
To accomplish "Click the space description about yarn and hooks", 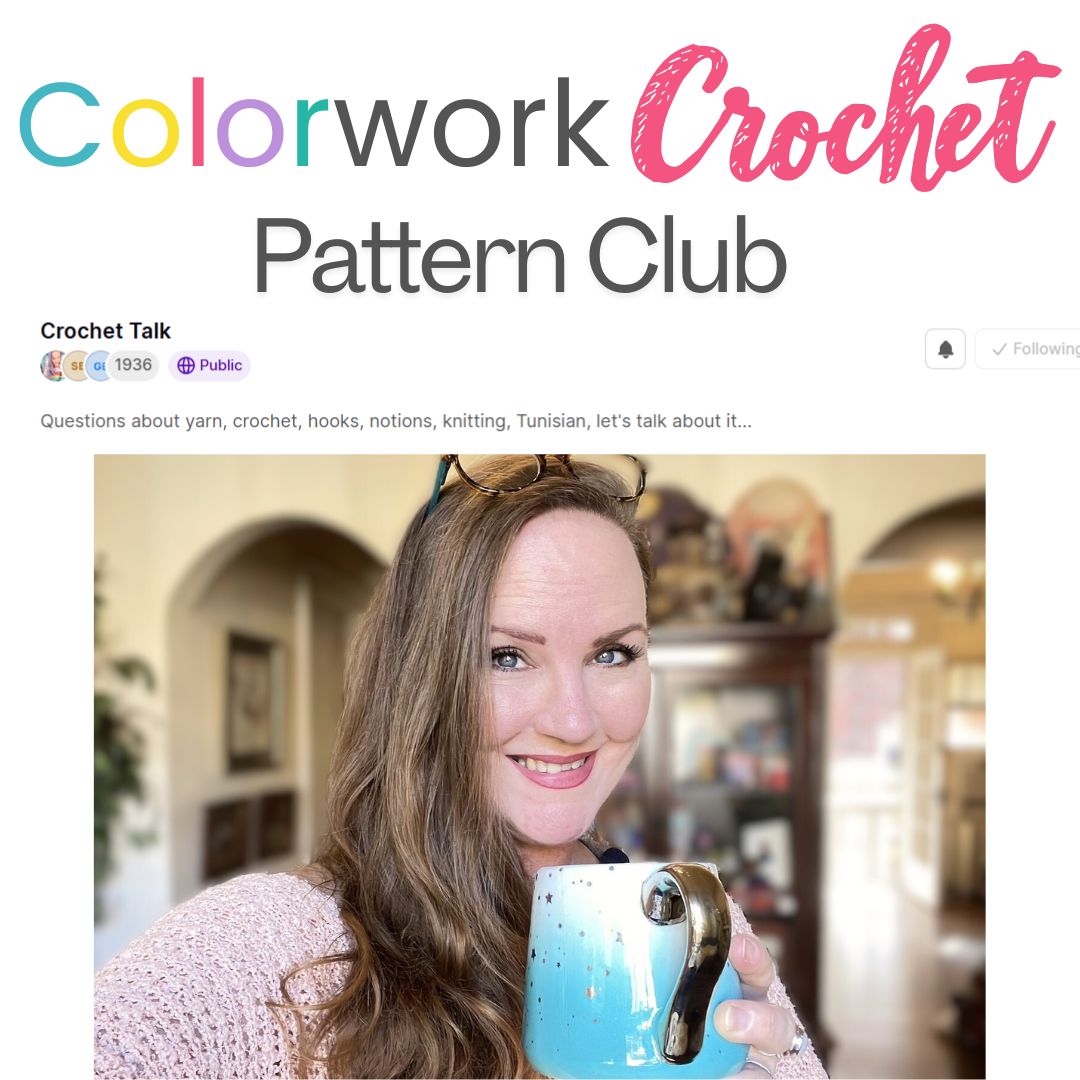I will [x=395, y=421].
